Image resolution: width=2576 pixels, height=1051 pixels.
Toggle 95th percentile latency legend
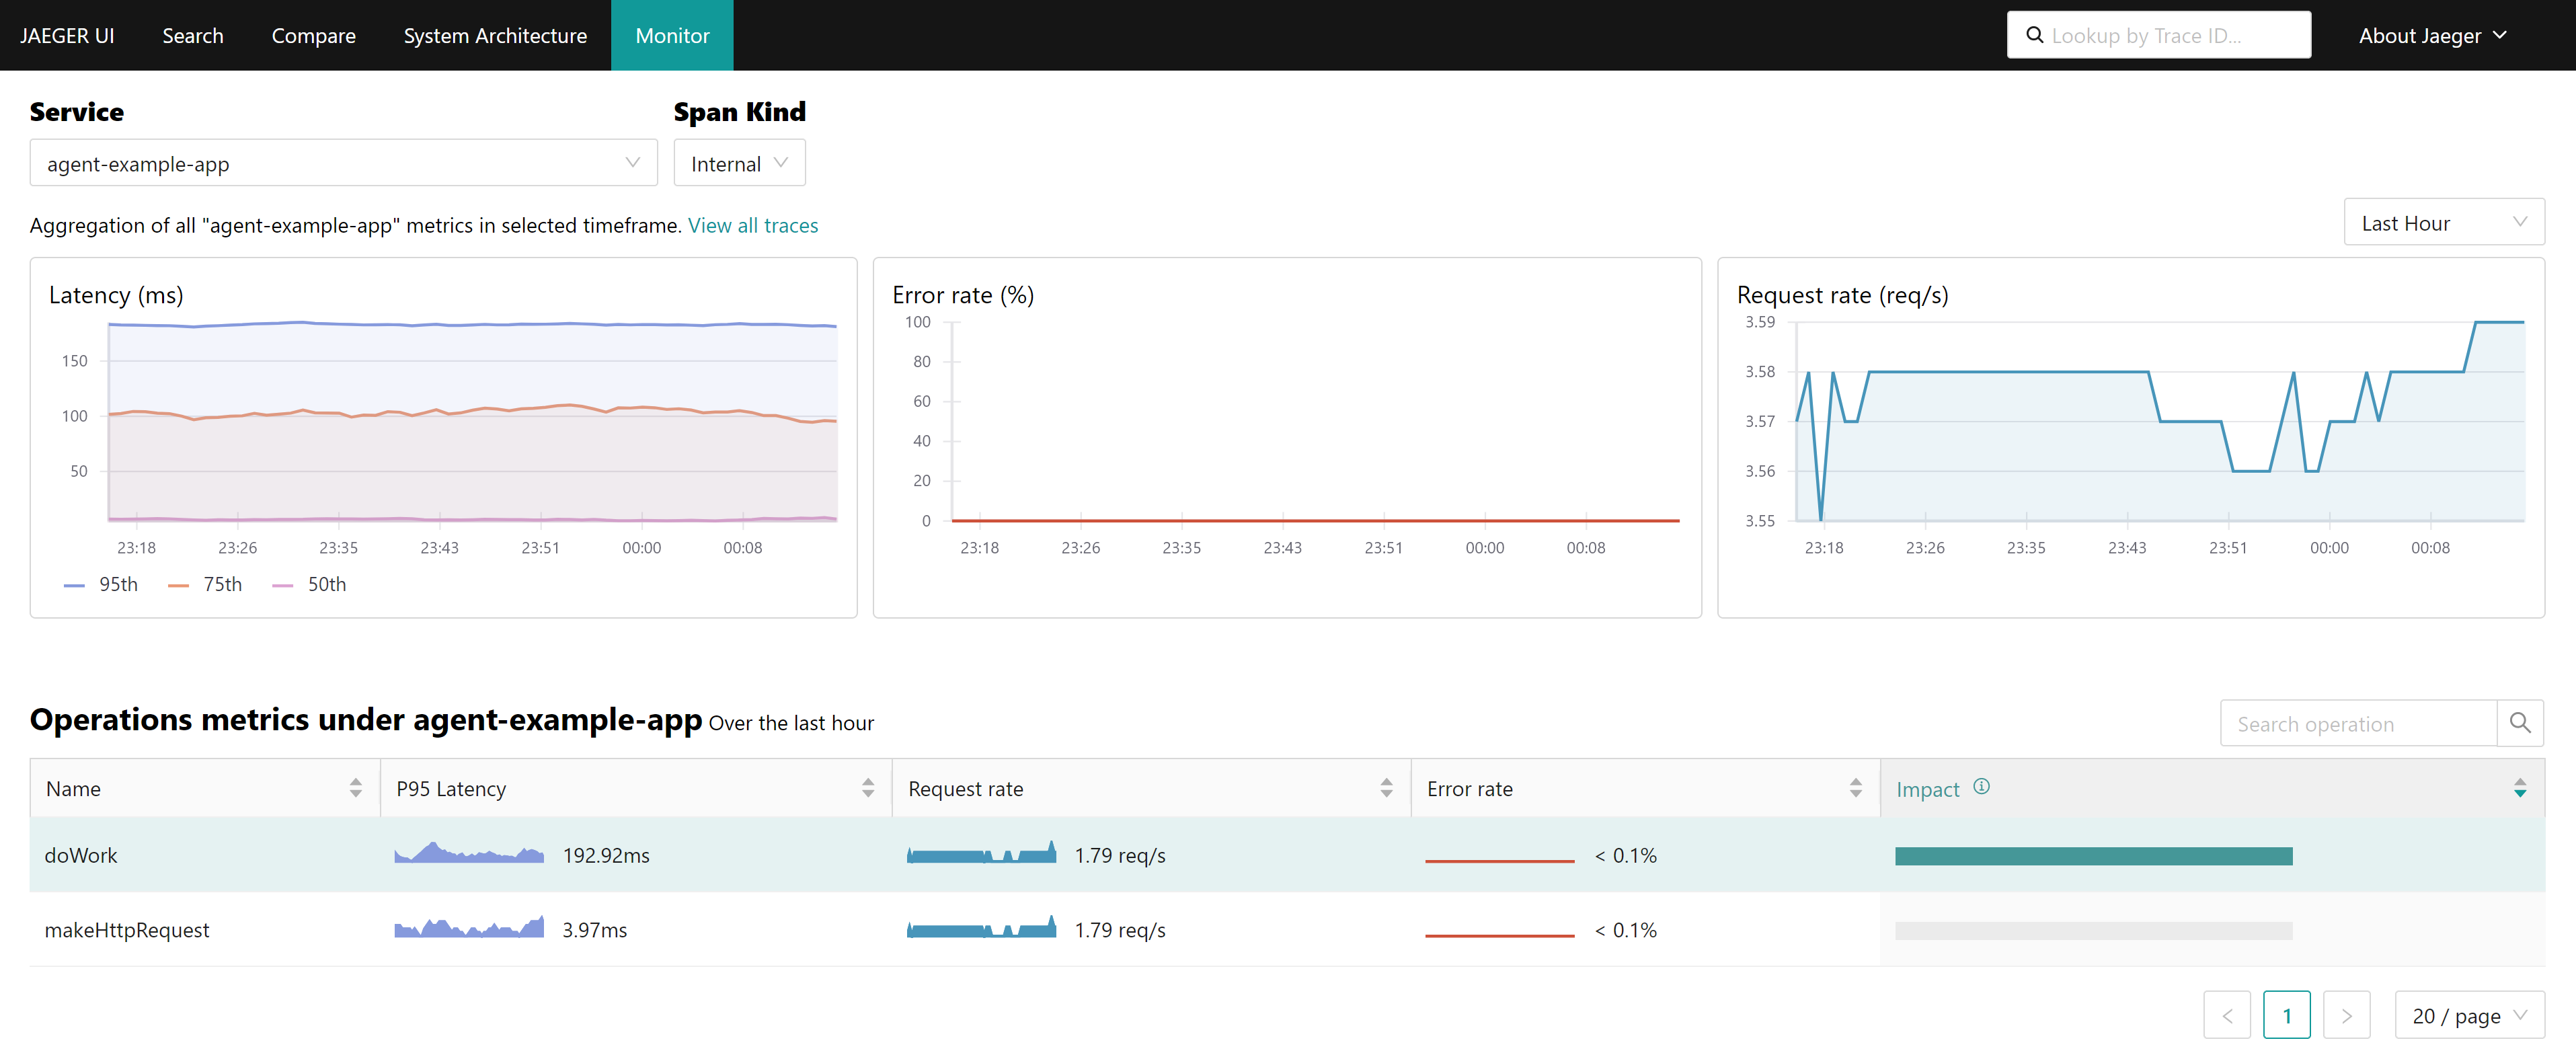[102, 585]
